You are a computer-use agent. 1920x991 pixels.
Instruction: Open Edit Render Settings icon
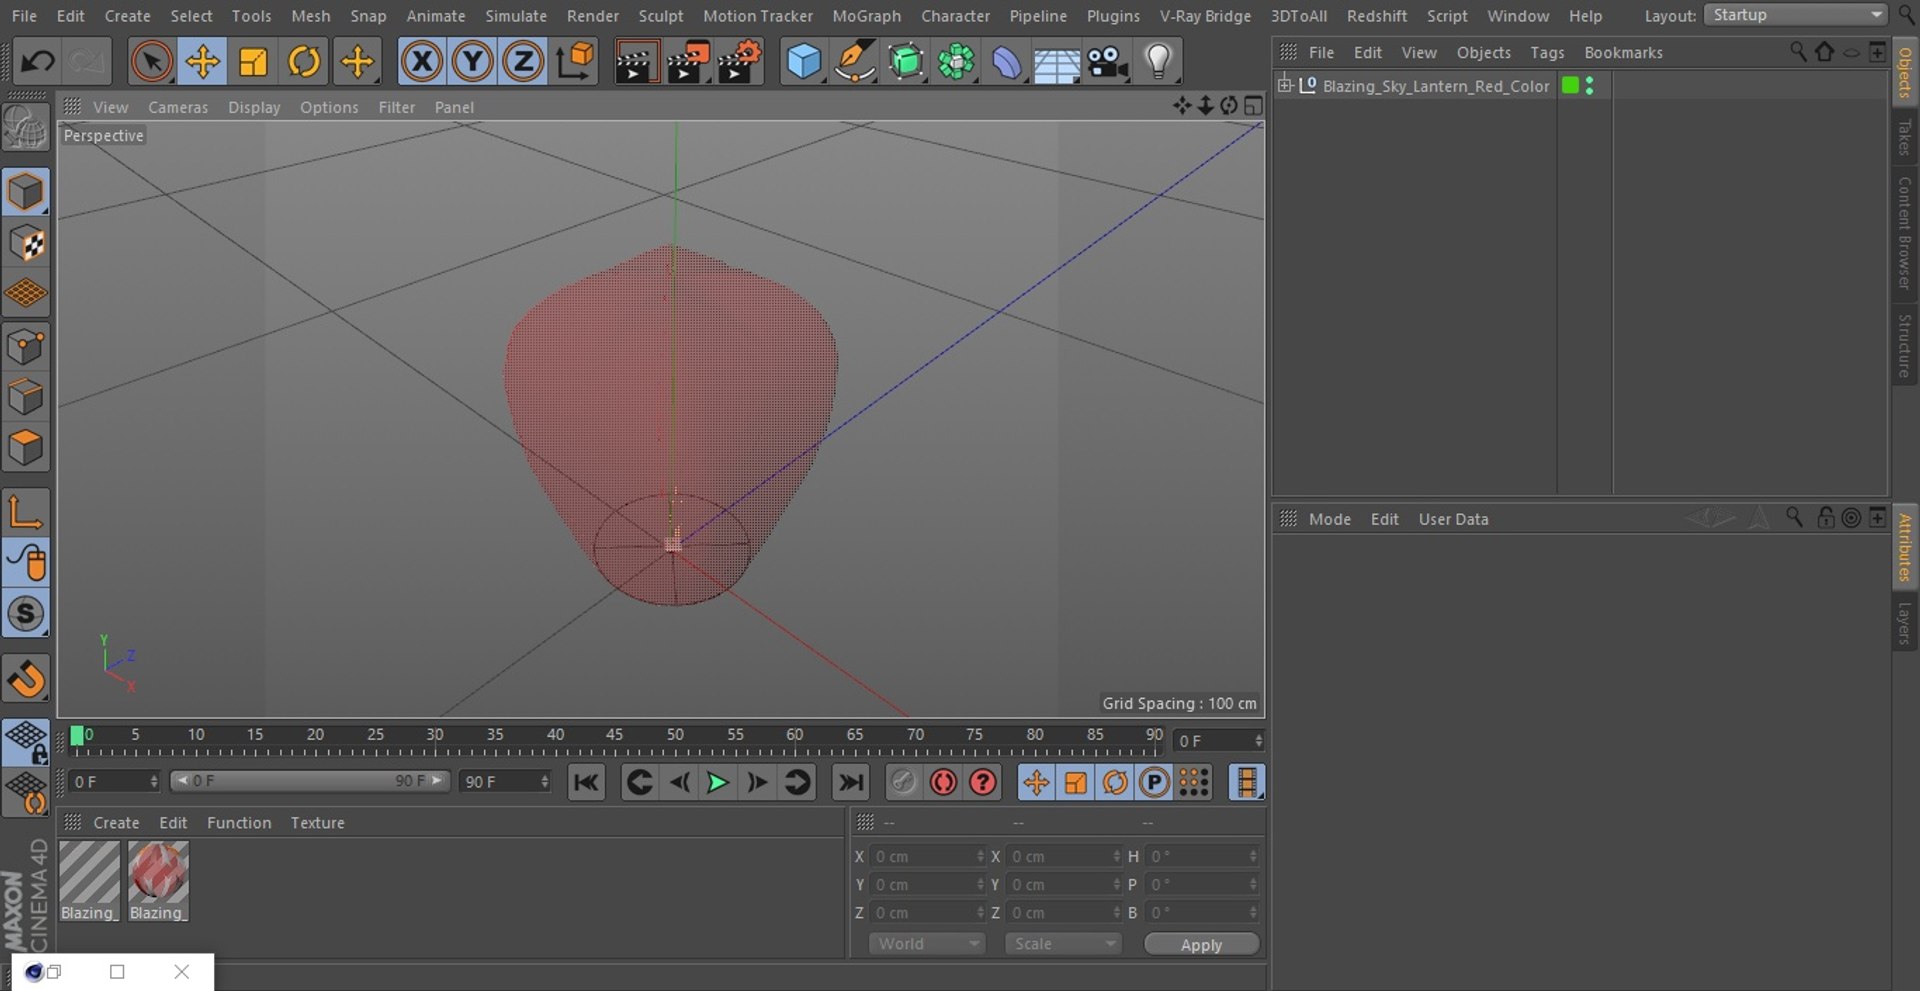coord(740,61)
